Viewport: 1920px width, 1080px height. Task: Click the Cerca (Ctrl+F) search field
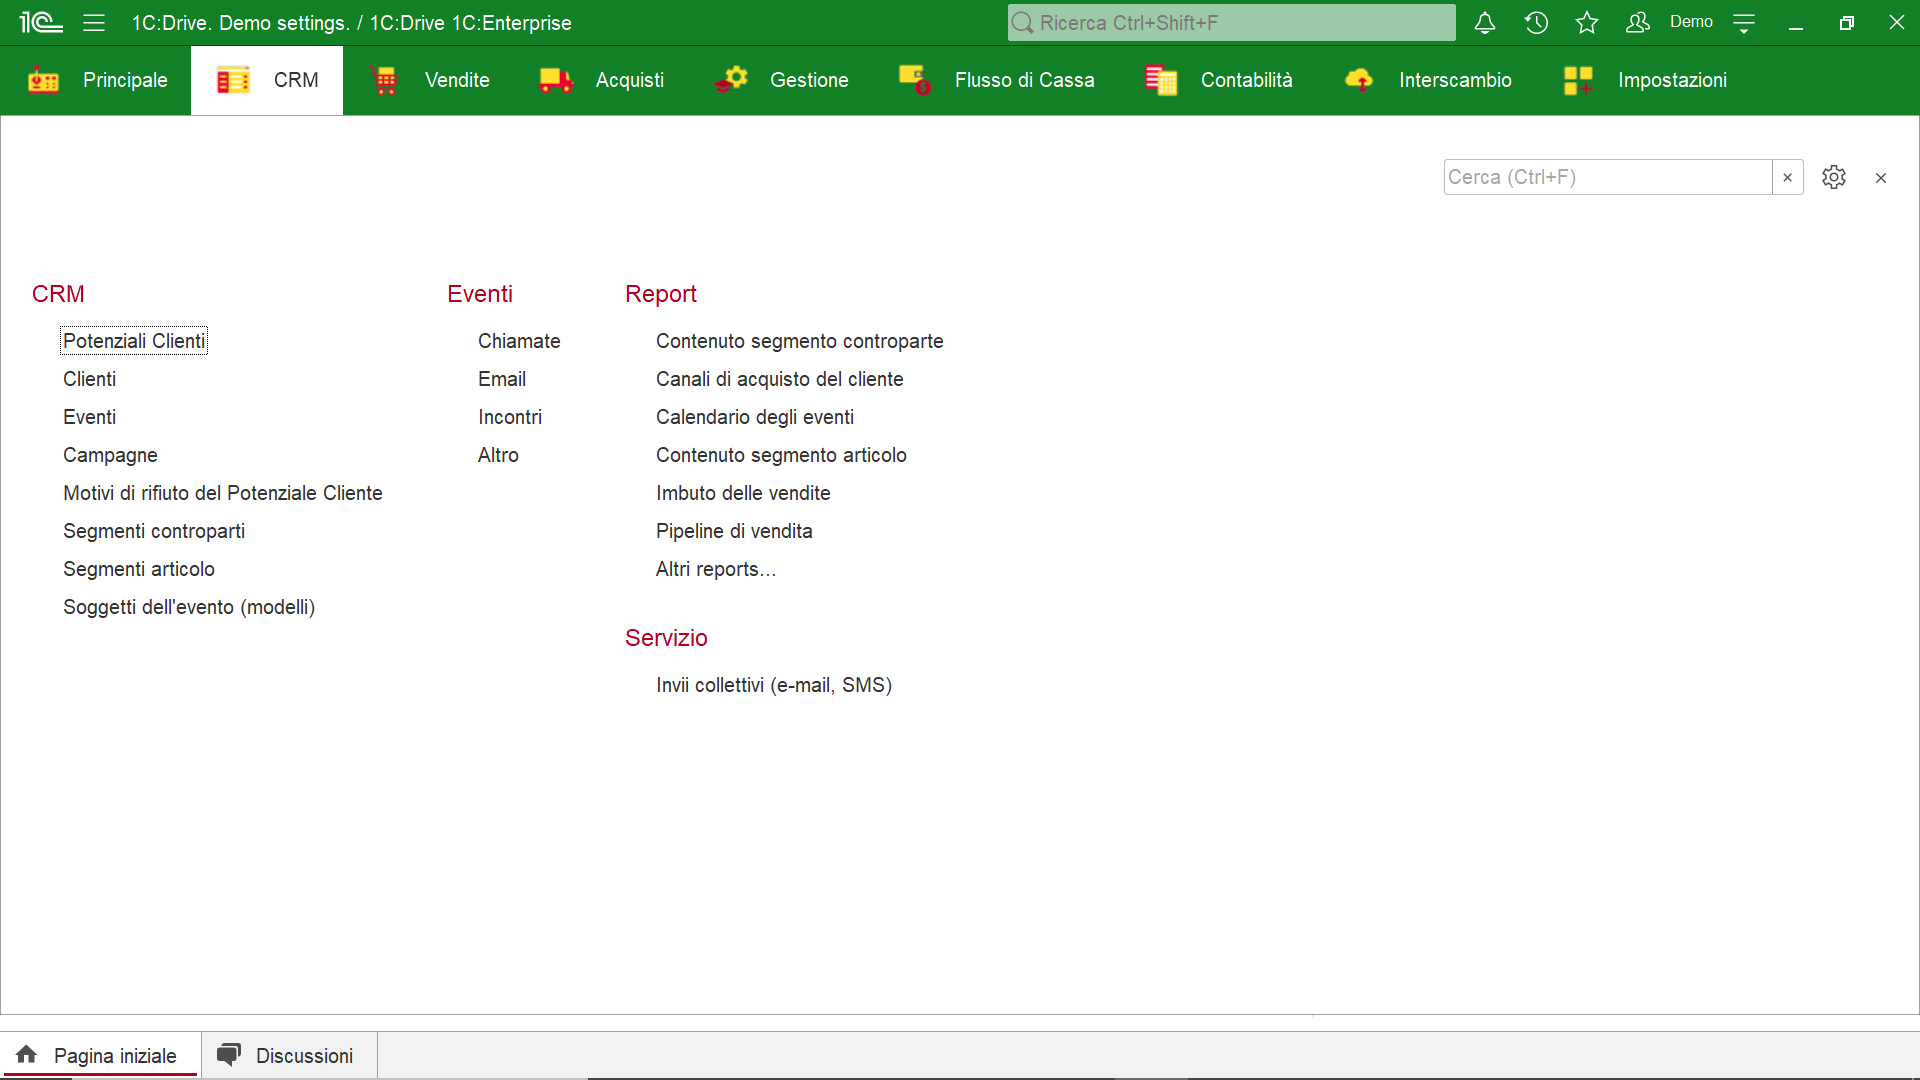coord(1608,177)
